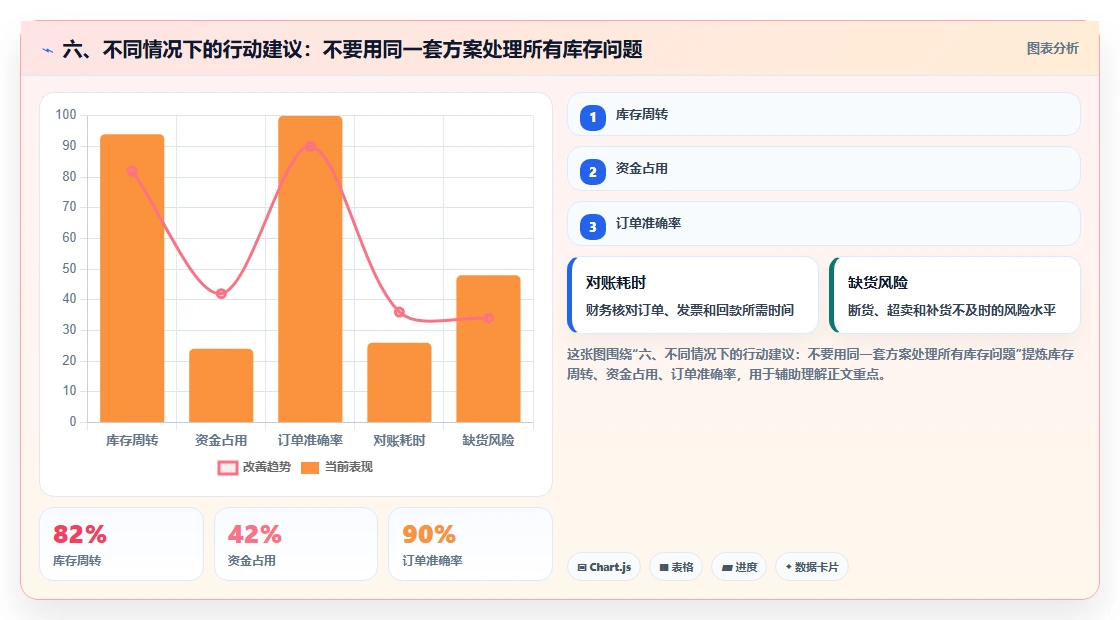Click the trend line point on 缺货风险
This screenshot has height=620, width=1120.
(x=489, y=318)
